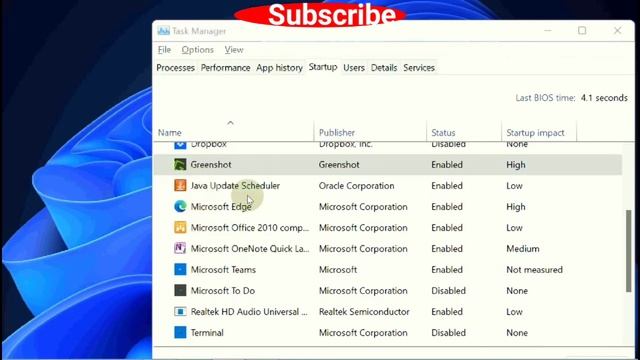The width and height of the screenshot is (640, 360).
Task: Click the vertical scrollbar thumb in startup list
Action: [x=628, y=251]
